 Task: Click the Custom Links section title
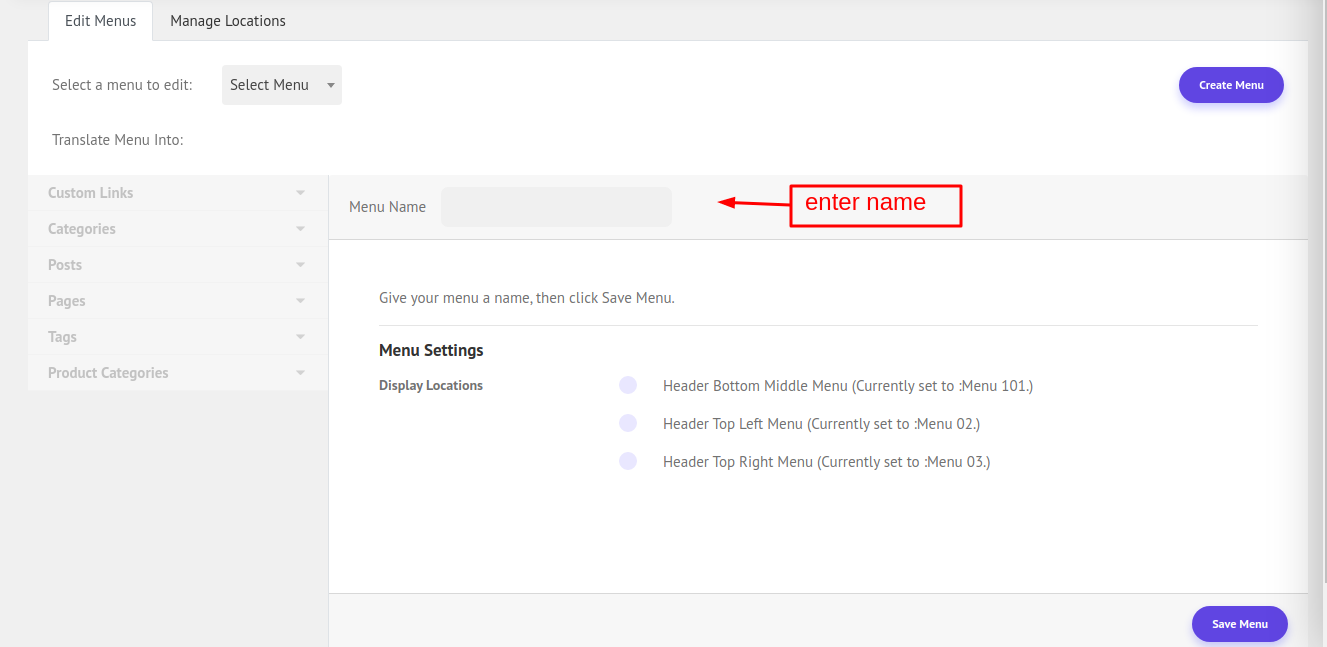pyautogui.click(x=90, y=193)
